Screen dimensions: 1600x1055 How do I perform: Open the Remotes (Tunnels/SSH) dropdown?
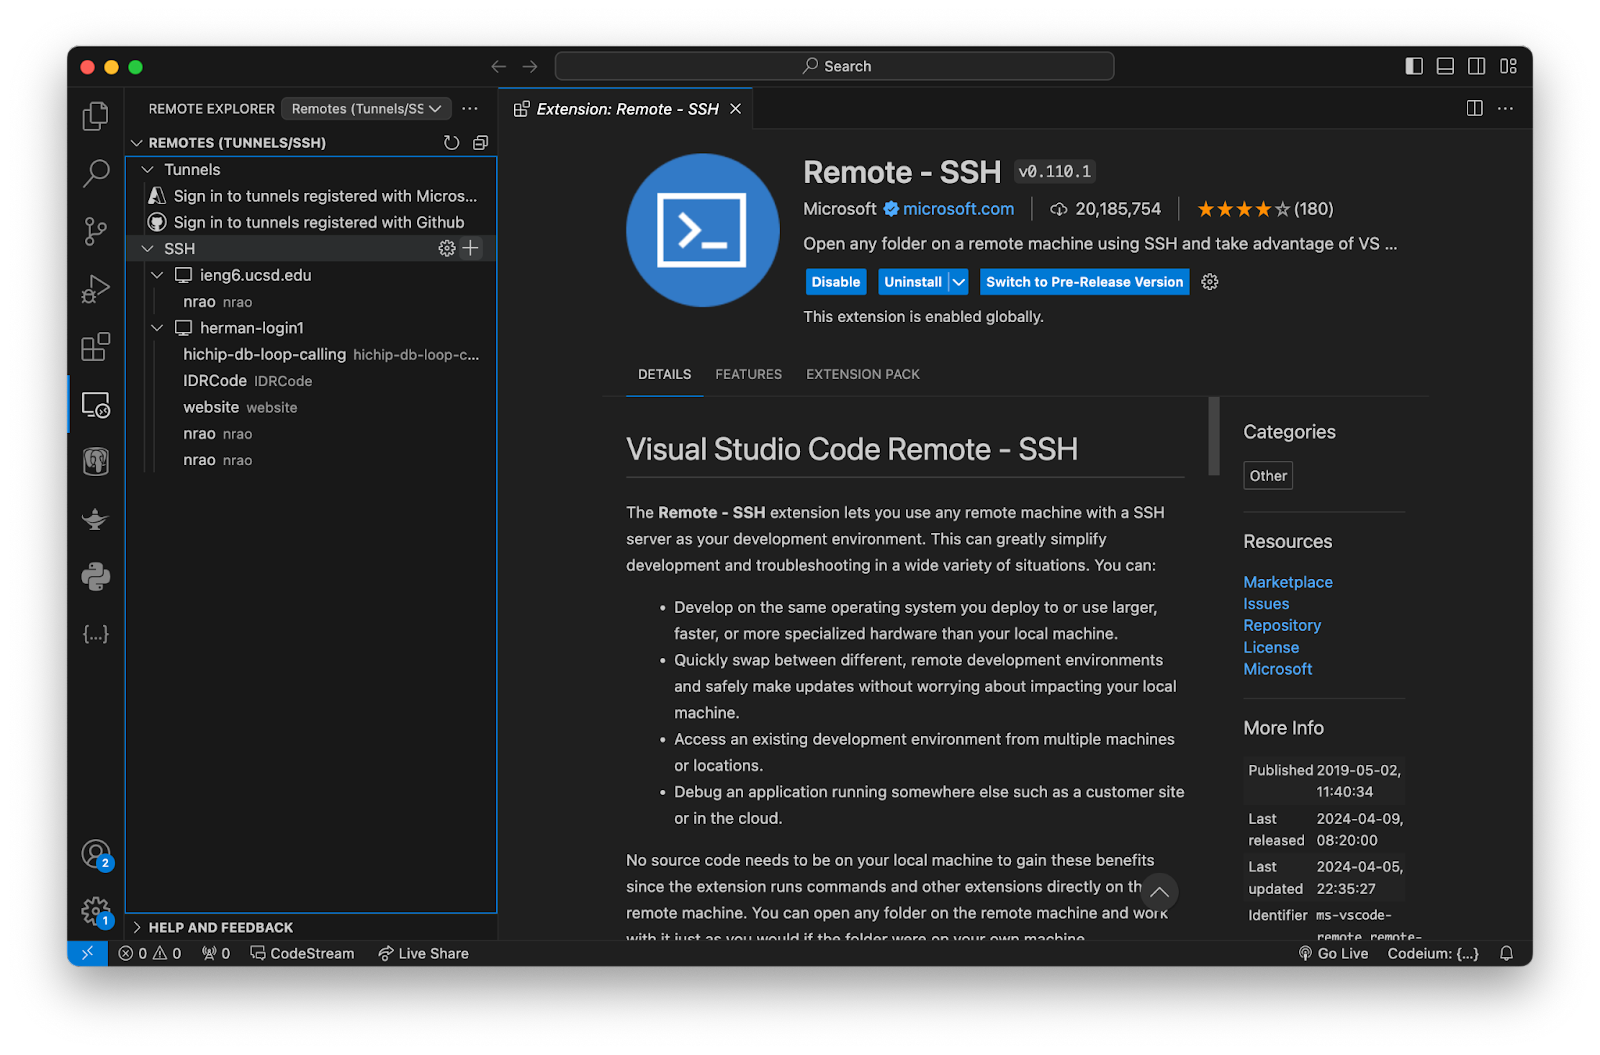point(366,109)
